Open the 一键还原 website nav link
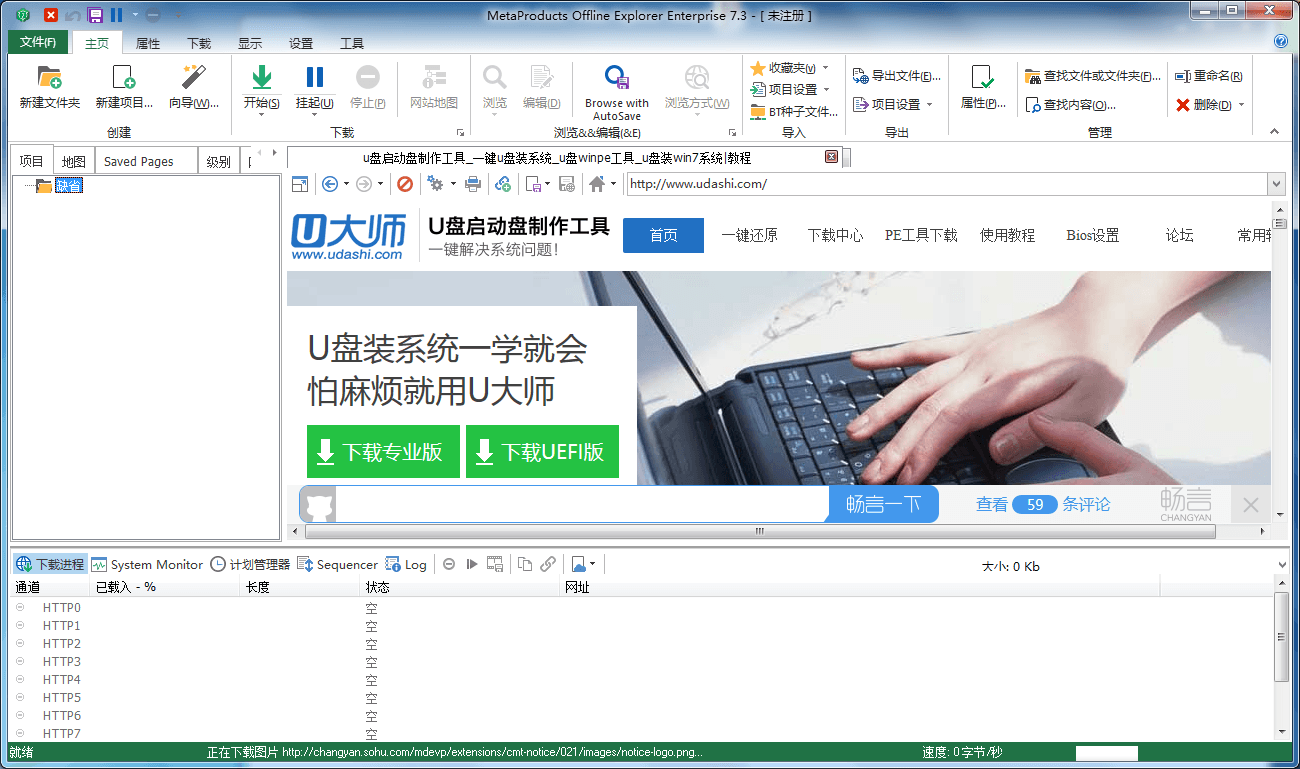This screenshot has width=1300, height=769. click(x=750, y=235)
